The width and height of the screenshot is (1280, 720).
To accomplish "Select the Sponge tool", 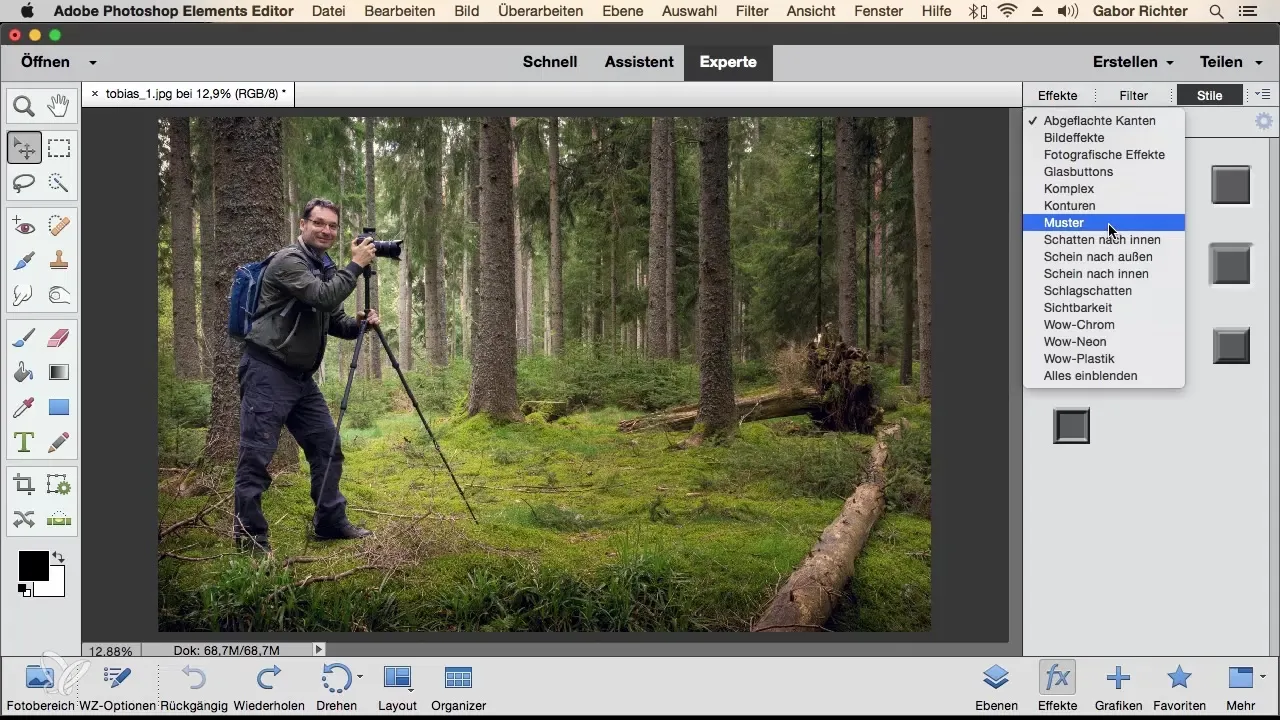I will 59,295.
